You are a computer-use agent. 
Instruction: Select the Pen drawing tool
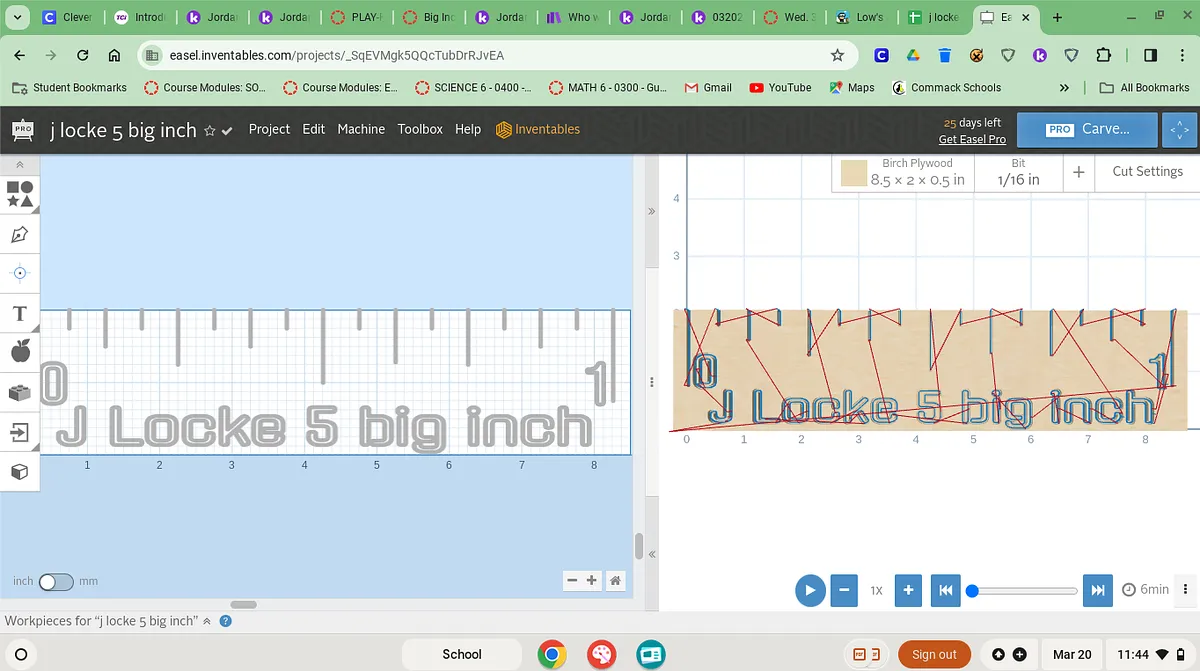[19, 234]
